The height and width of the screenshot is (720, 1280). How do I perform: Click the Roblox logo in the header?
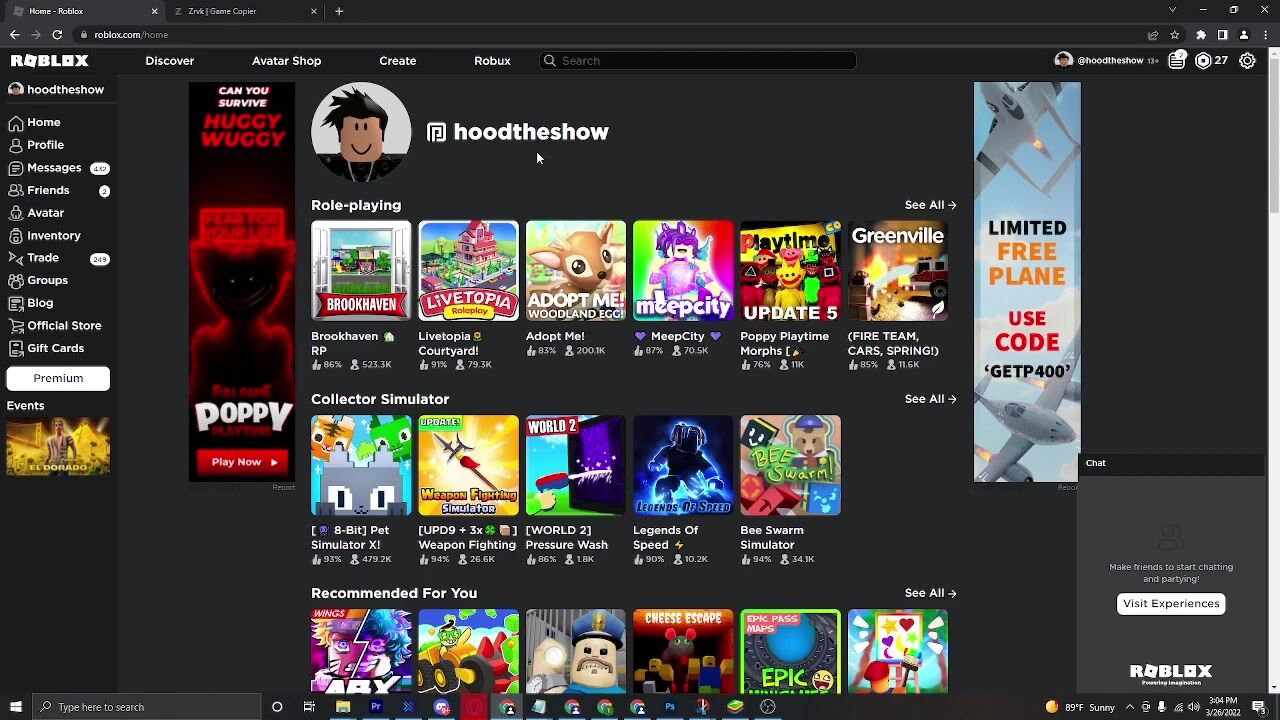click(x=50, y=61)
